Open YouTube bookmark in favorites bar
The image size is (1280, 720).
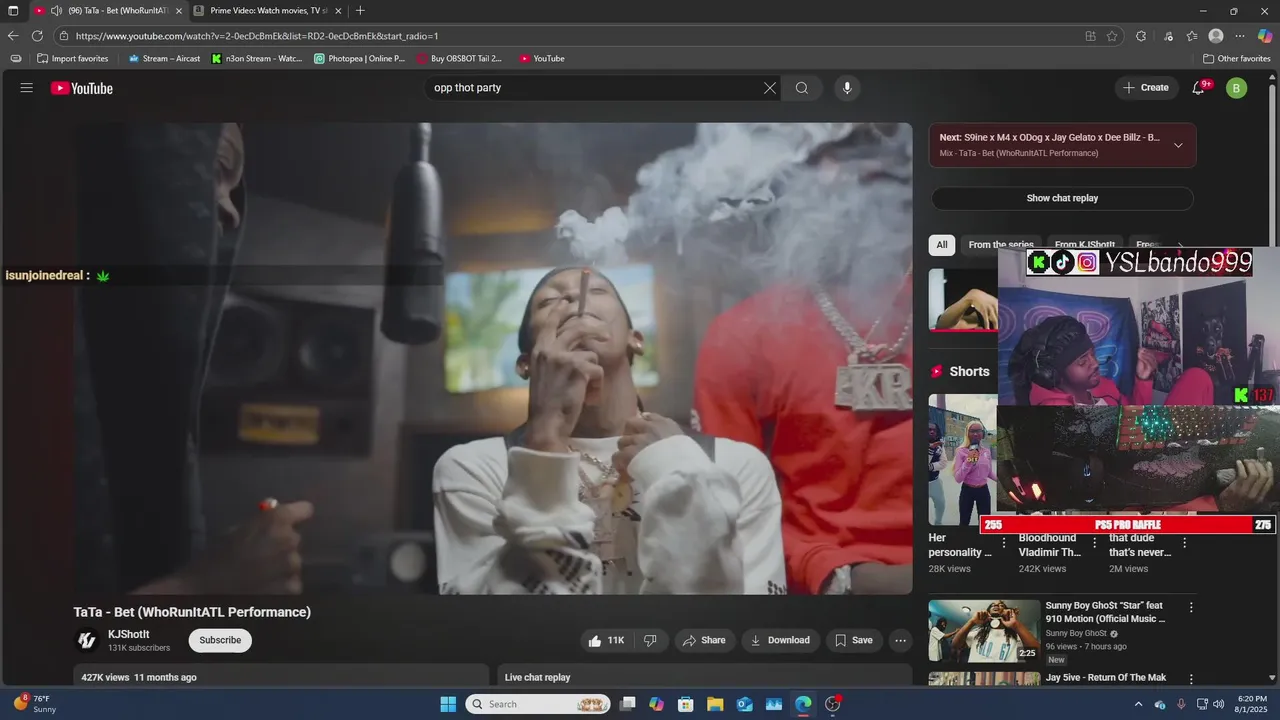[x=542, y=59]
